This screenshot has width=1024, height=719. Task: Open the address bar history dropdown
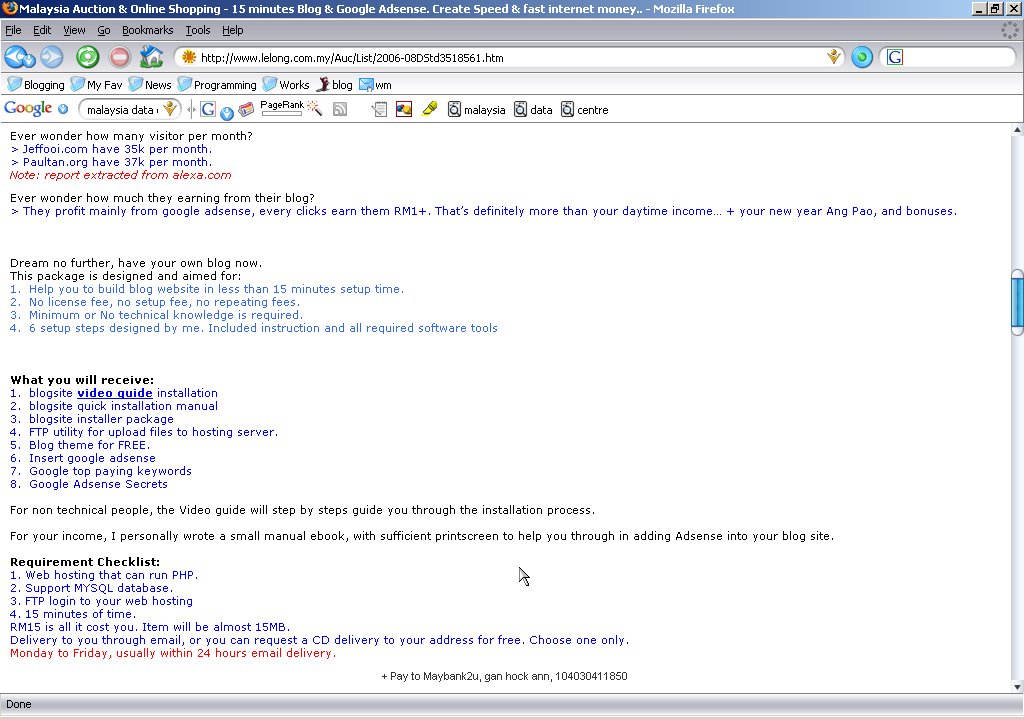pos(833,57)
